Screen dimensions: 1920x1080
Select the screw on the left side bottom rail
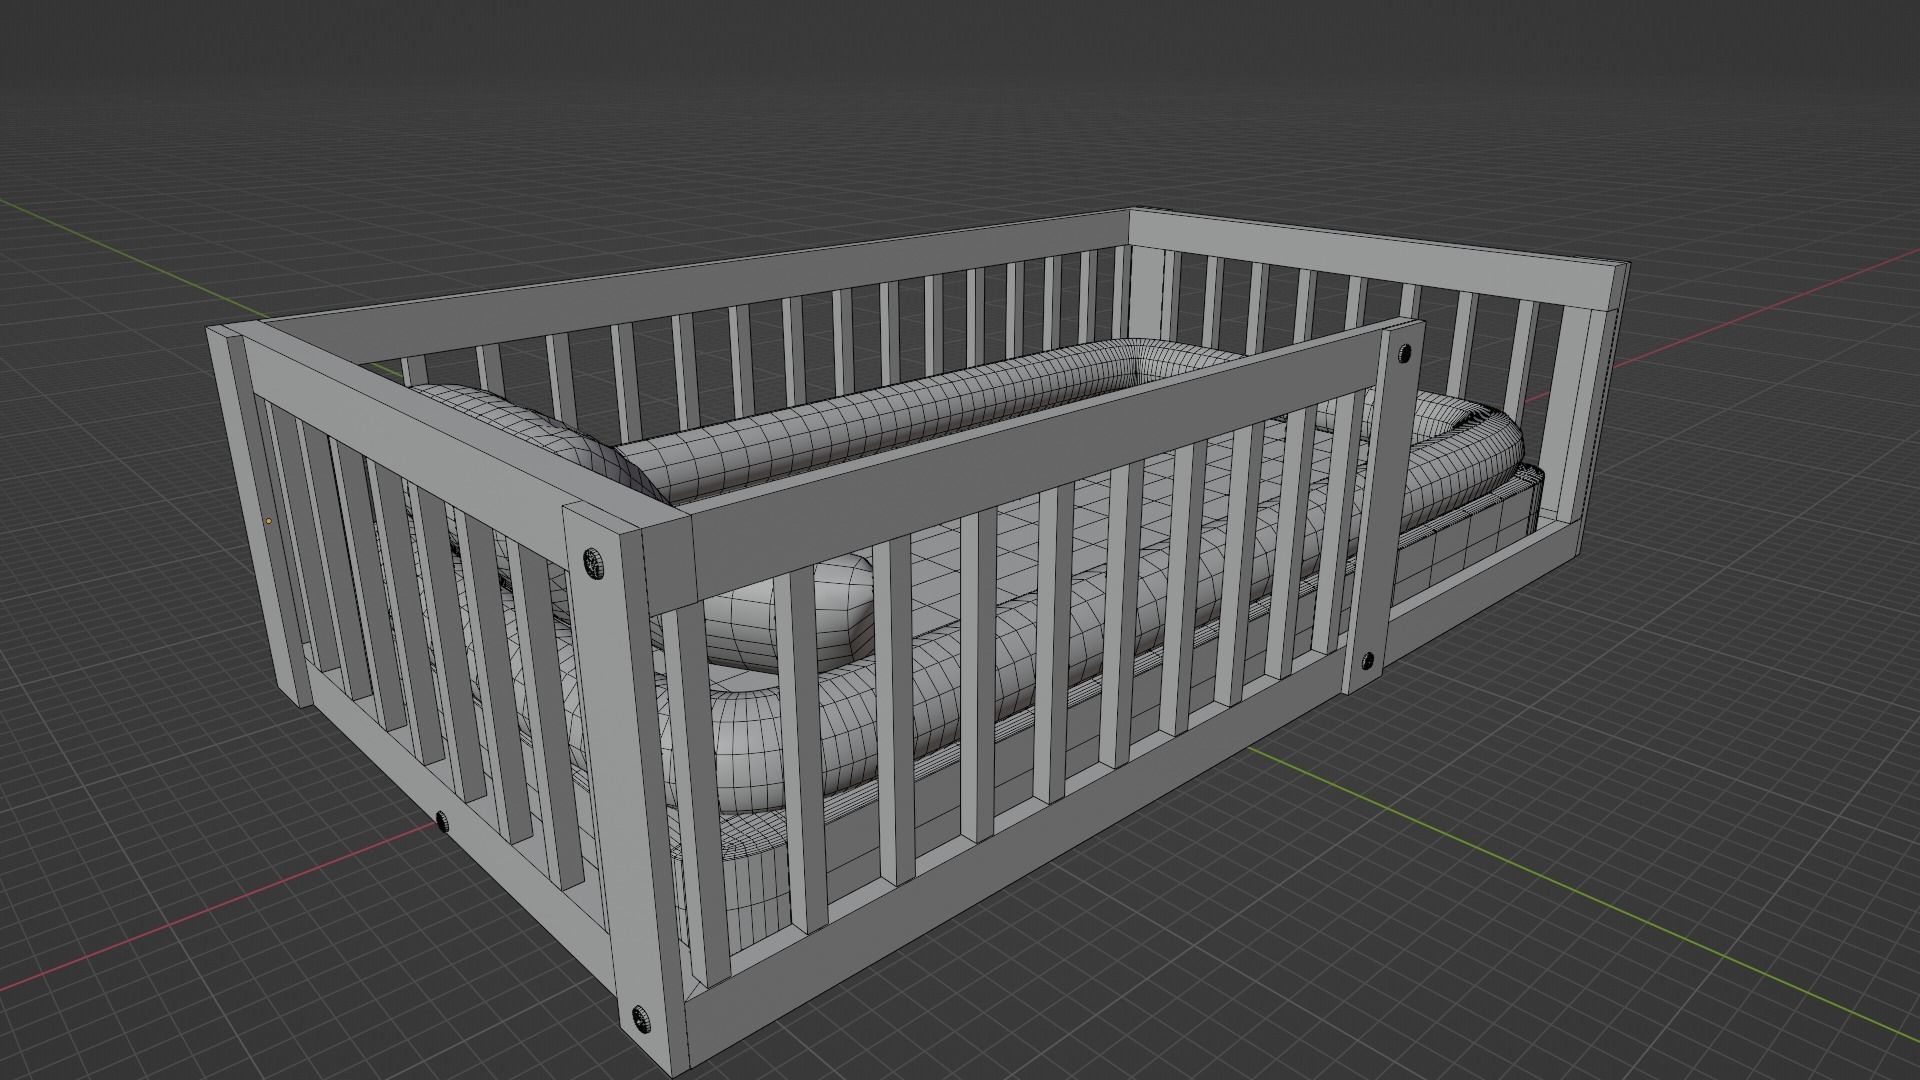(x=441, y=823)
